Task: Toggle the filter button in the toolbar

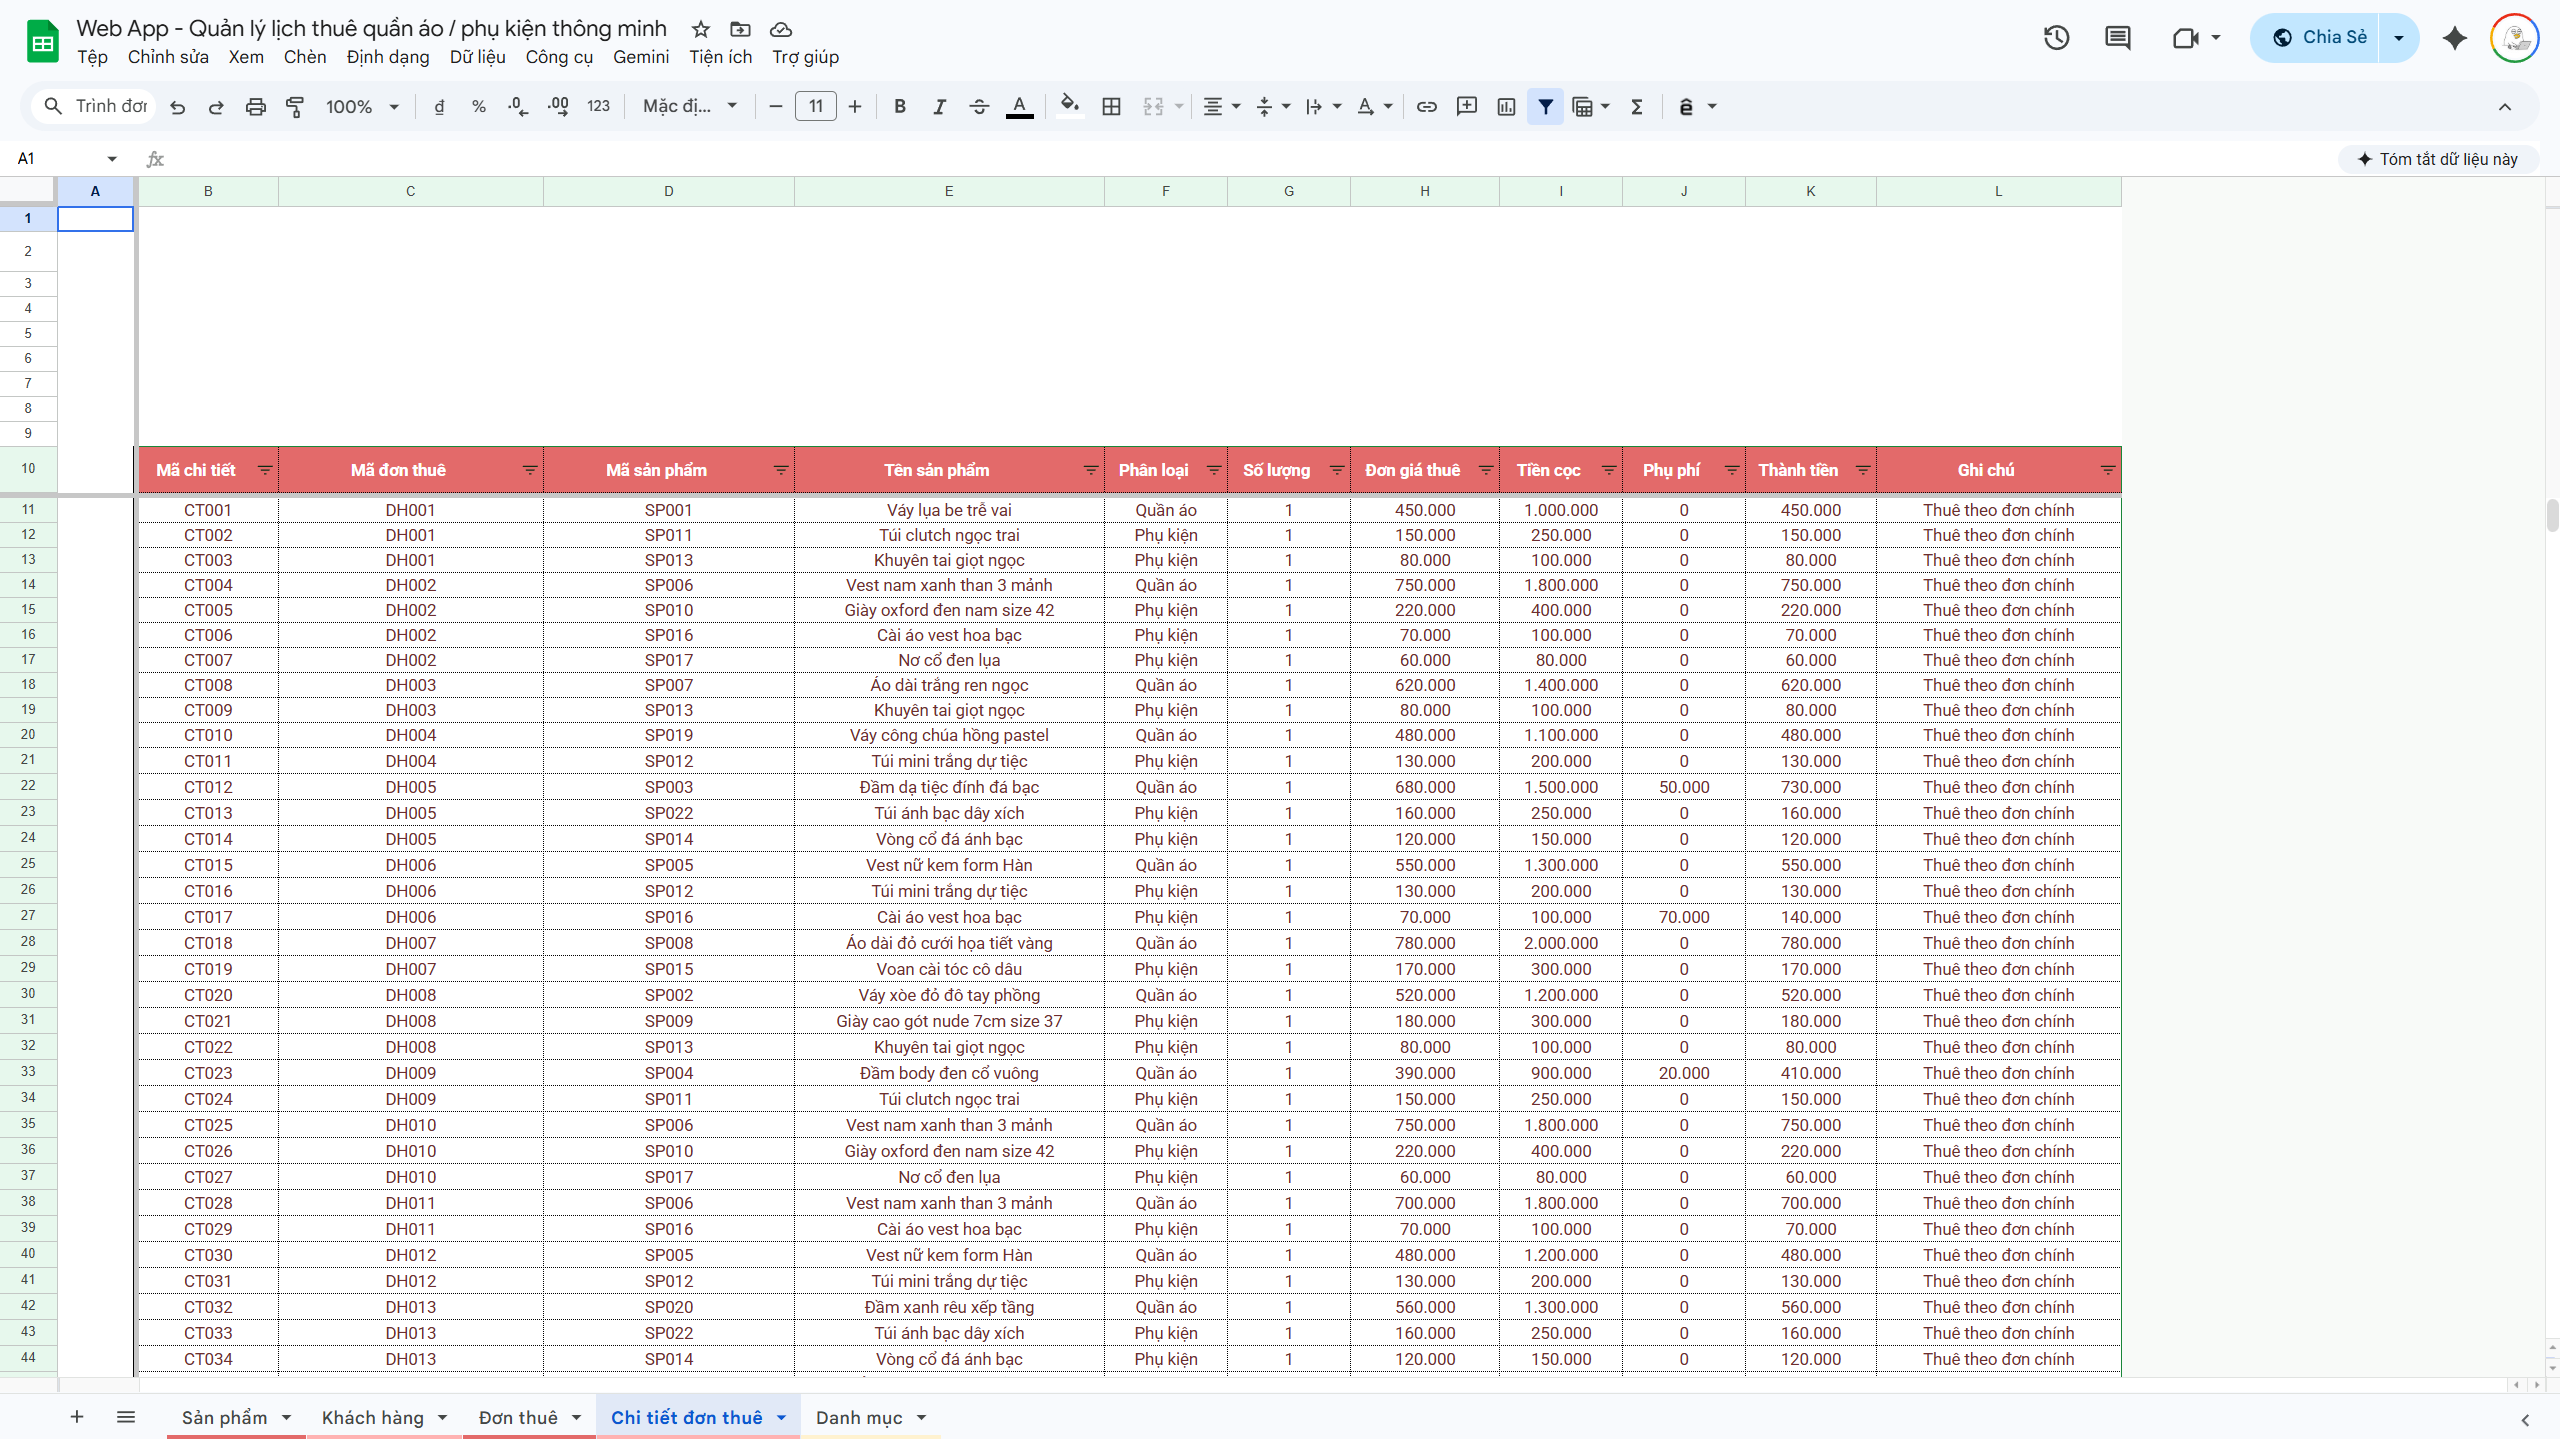Action: pyautogui.click(x=1545, y=107)
